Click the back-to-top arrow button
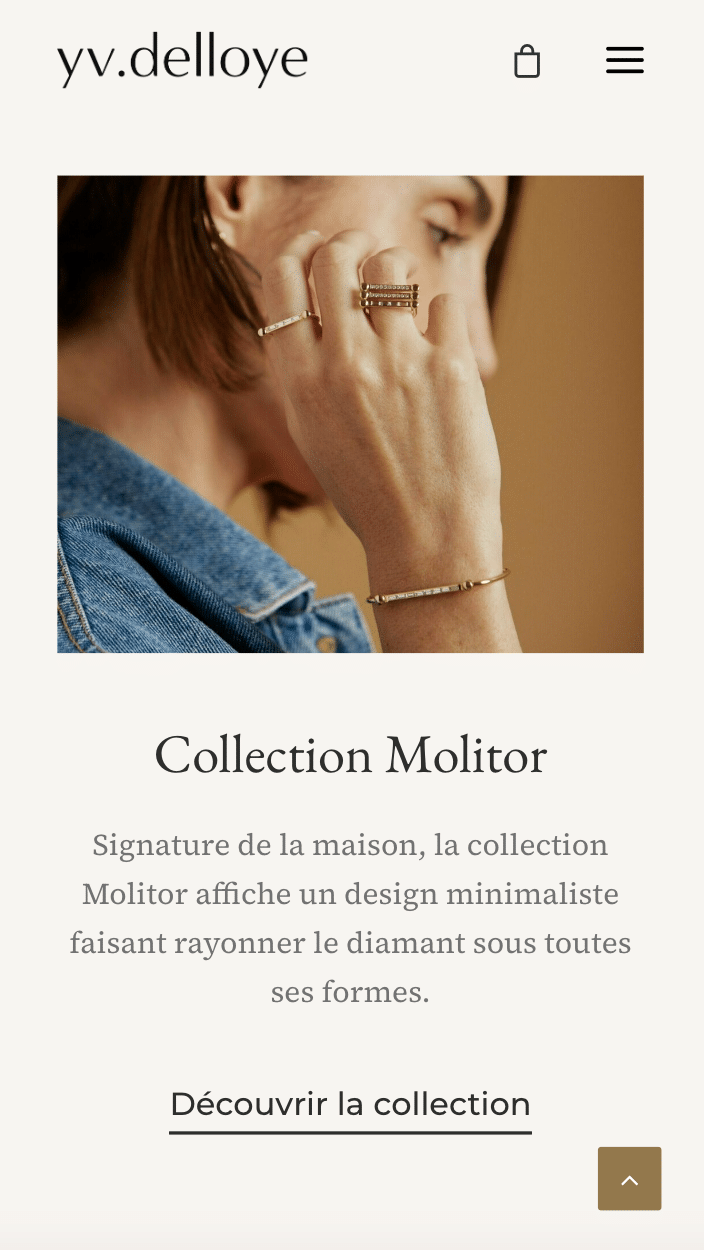The image size is (704, 1250). pos(630,1179)
